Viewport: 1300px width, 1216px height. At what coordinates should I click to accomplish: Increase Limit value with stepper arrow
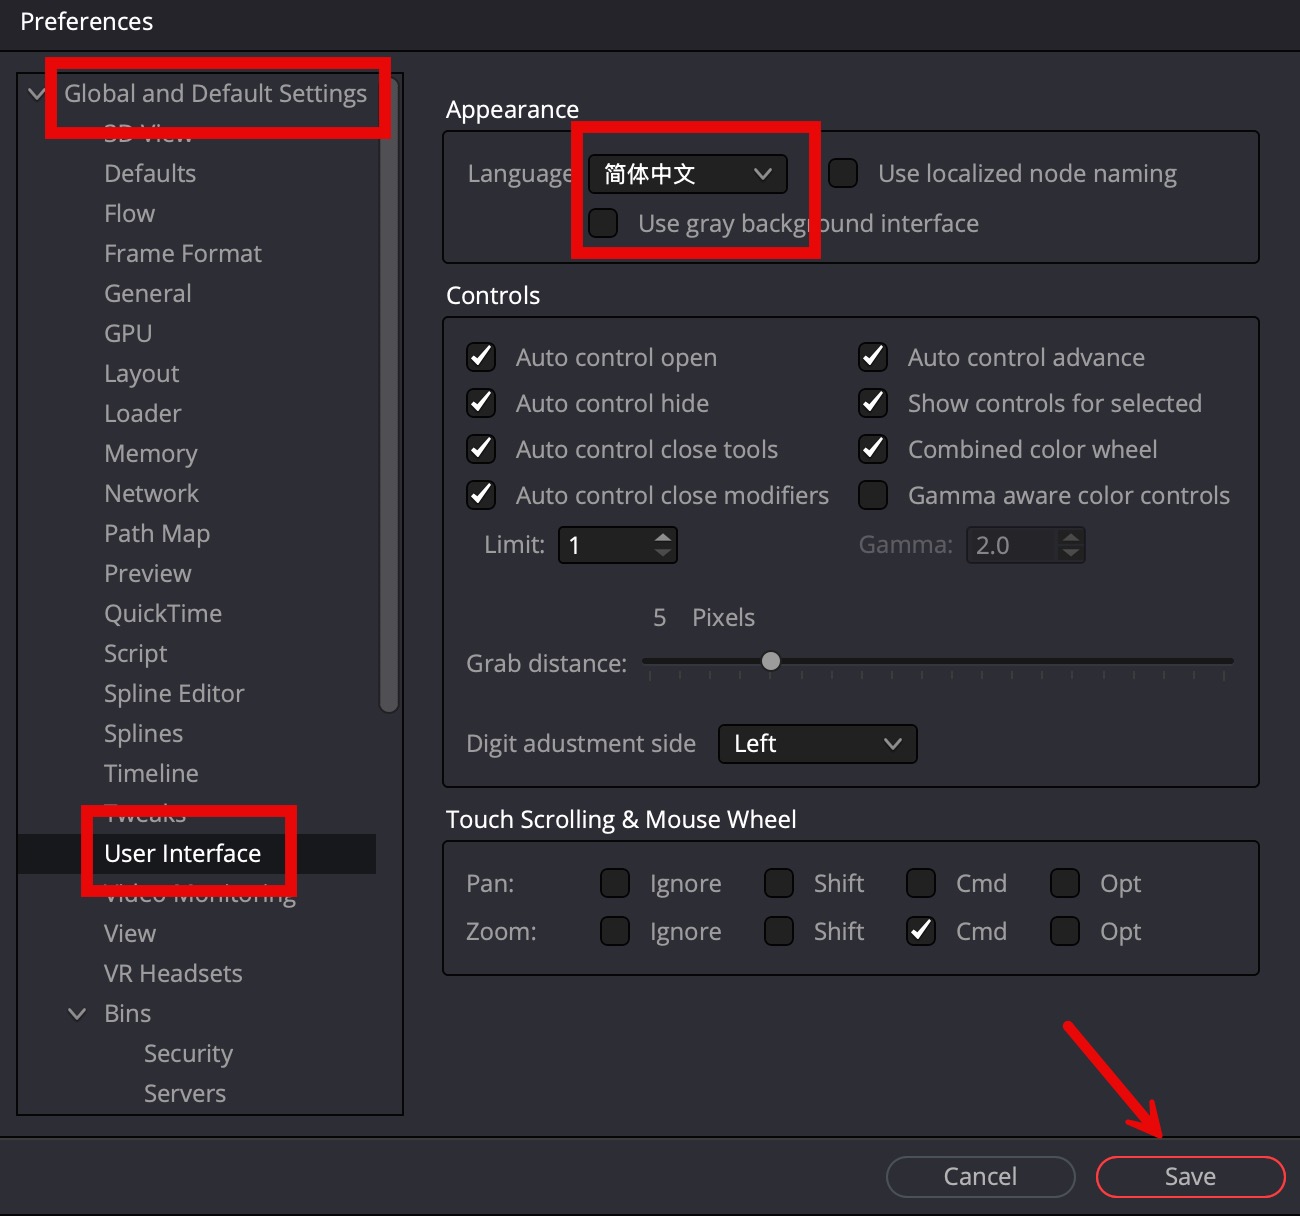[x=663, y=537]
